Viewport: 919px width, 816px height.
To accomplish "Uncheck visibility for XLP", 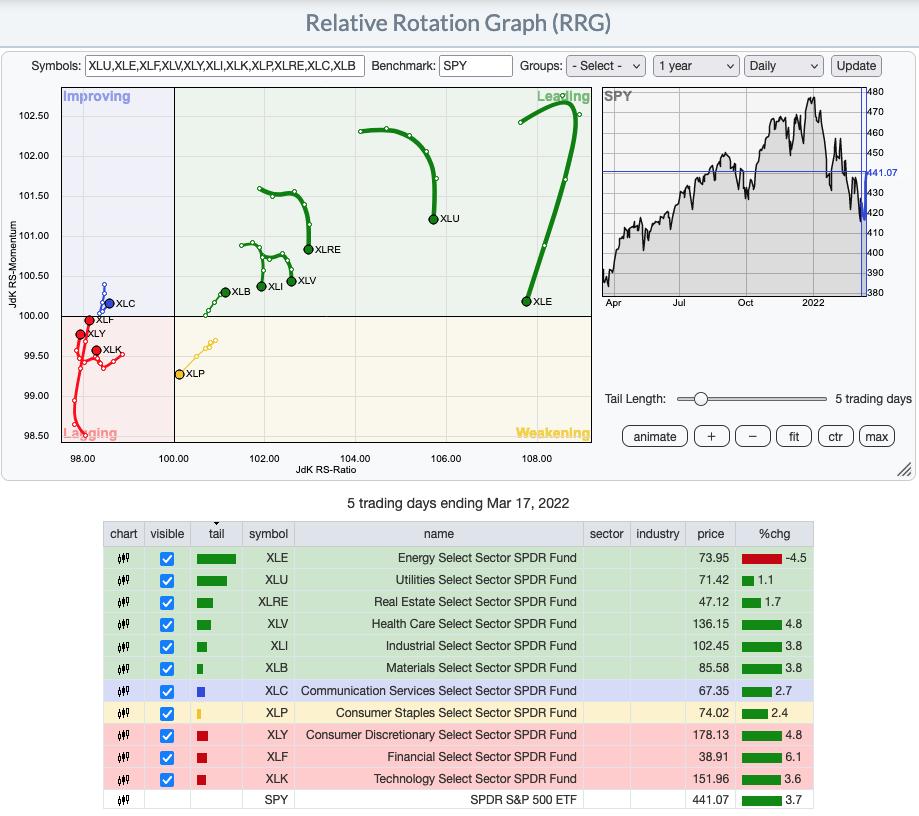I will [167, 713].
